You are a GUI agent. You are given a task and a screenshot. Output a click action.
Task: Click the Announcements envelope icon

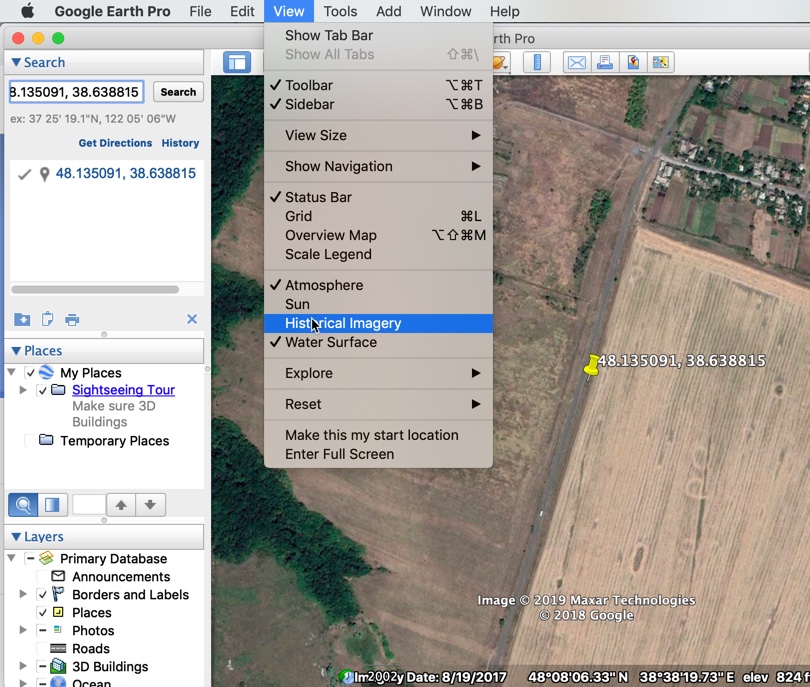58,576
